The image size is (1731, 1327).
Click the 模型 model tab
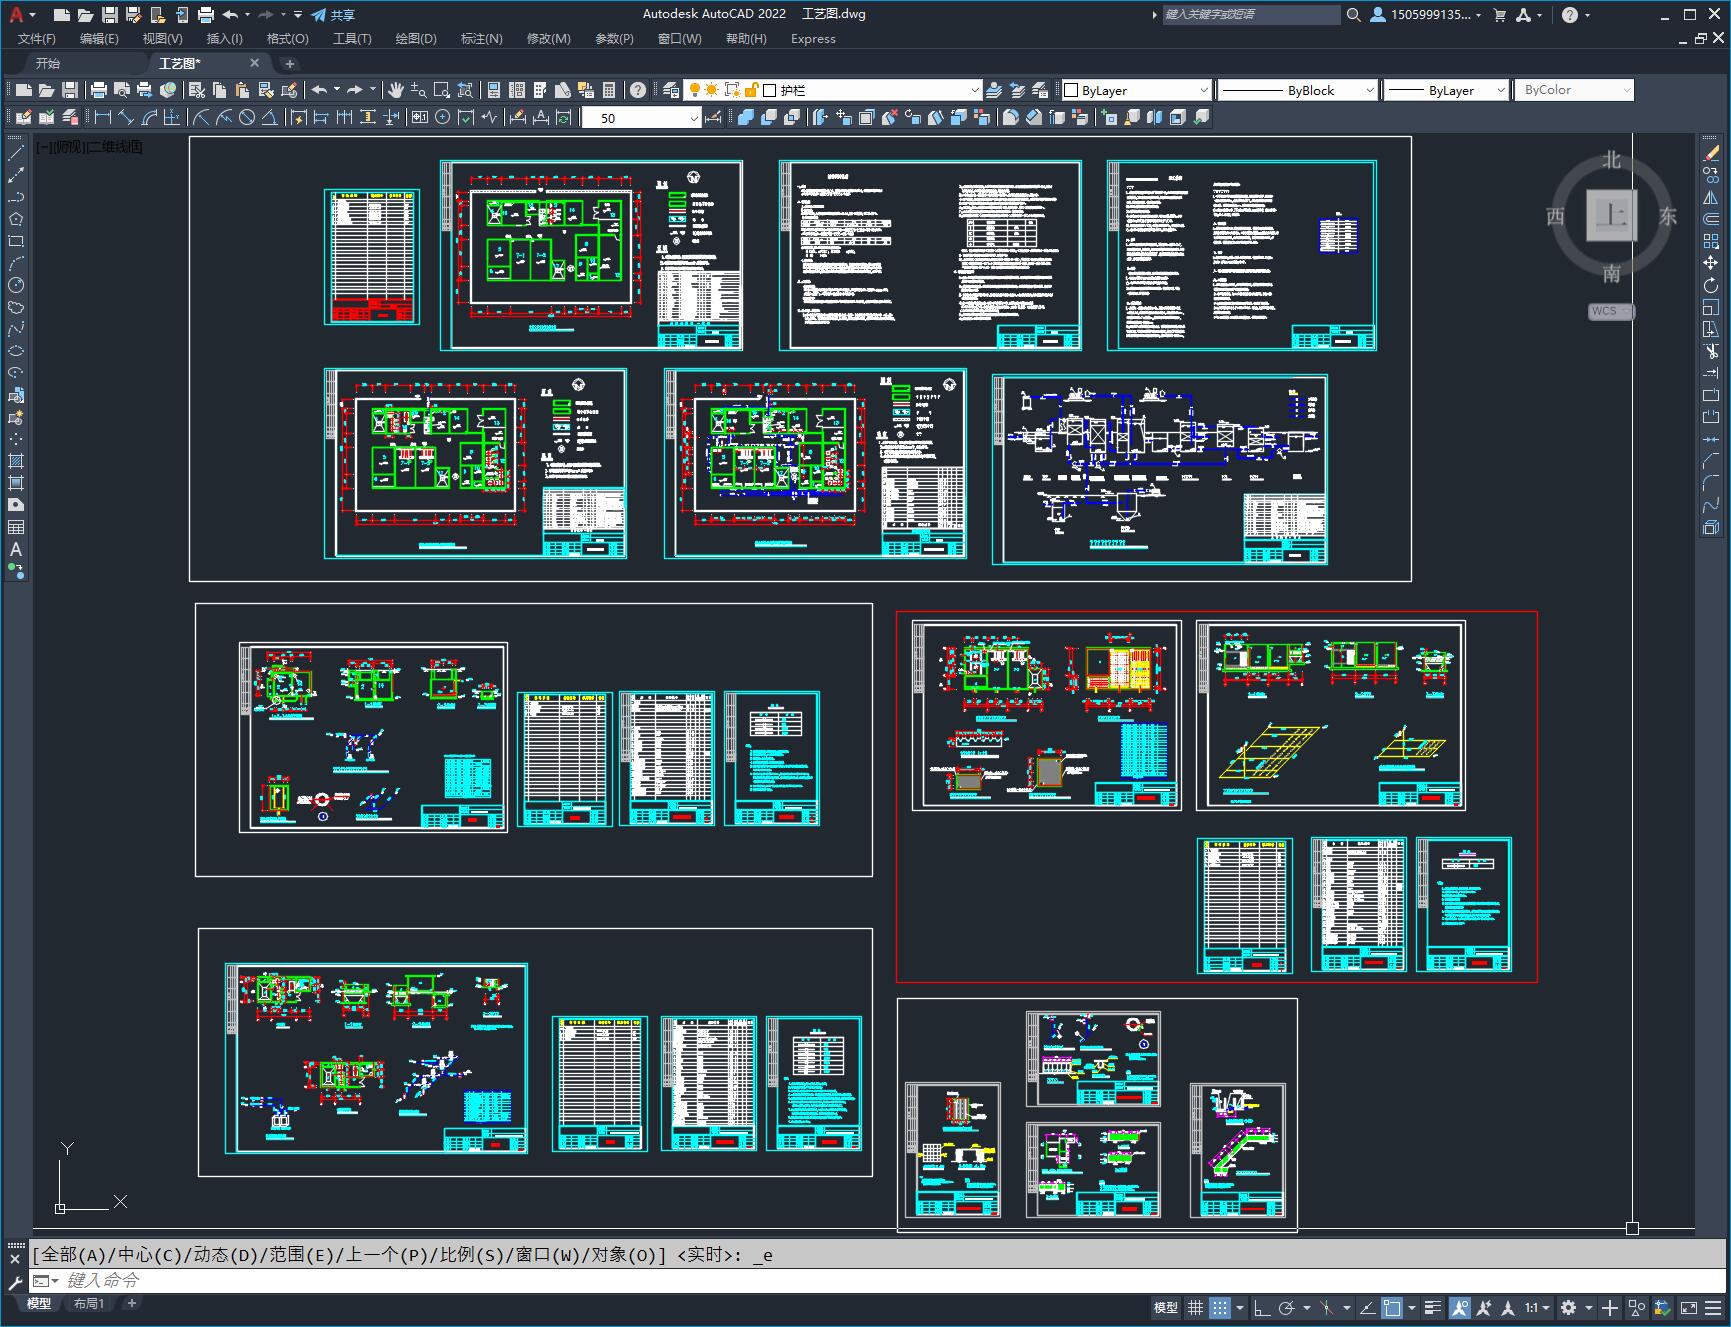tap(39, 1303)
